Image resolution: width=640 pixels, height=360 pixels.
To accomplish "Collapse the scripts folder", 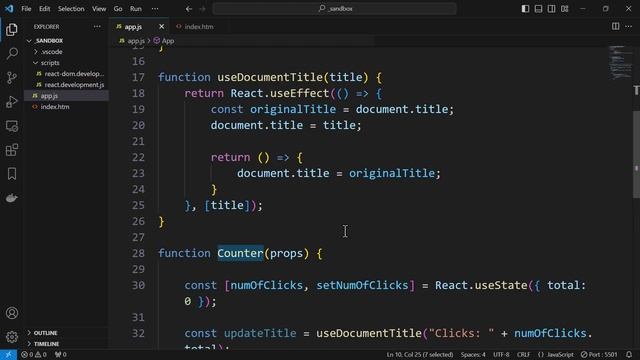I will pyautogui.click(x=50, y=63).
